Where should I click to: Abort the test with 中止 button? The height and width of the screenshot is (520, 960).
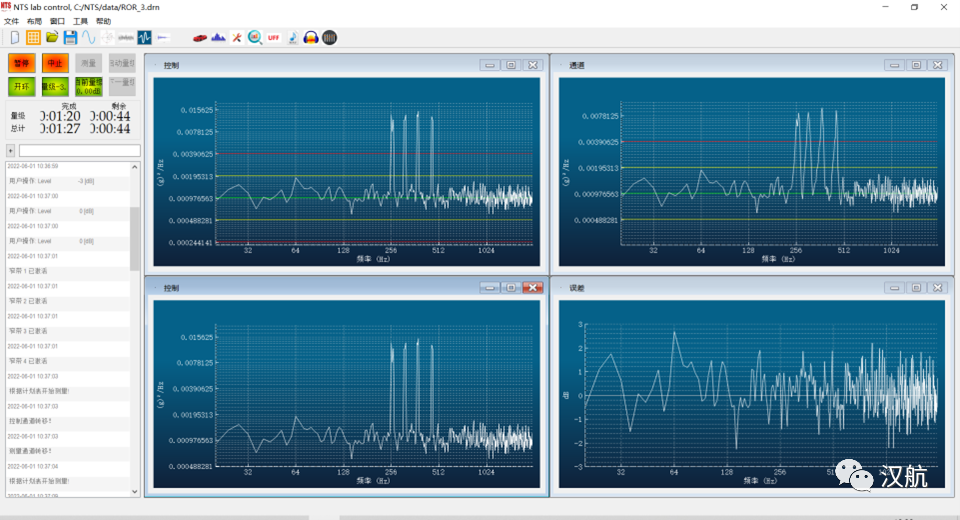coord(55,63)
